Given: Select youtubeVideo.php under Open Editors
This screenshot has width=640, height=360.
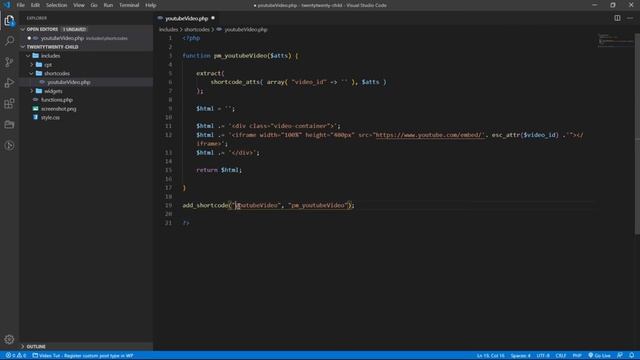Looking at the screenshot, I should (86, 38).
